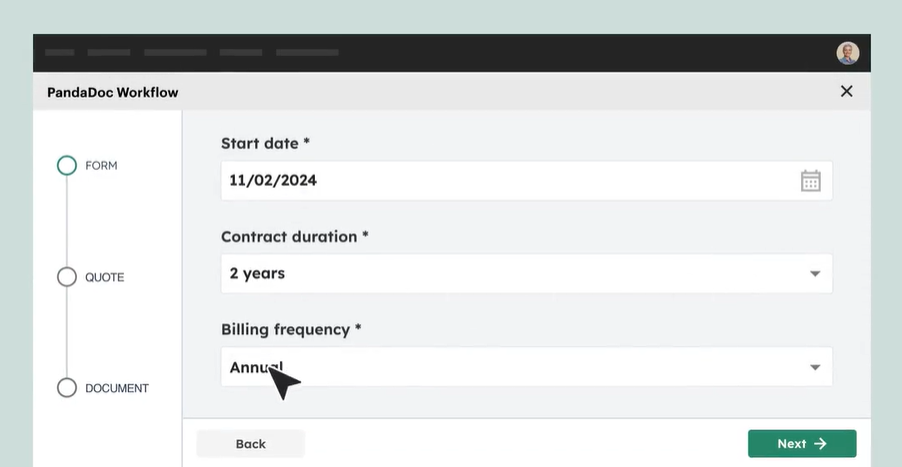Click the Next button
This screenshot has width=902, height=467.
[802, 443]
